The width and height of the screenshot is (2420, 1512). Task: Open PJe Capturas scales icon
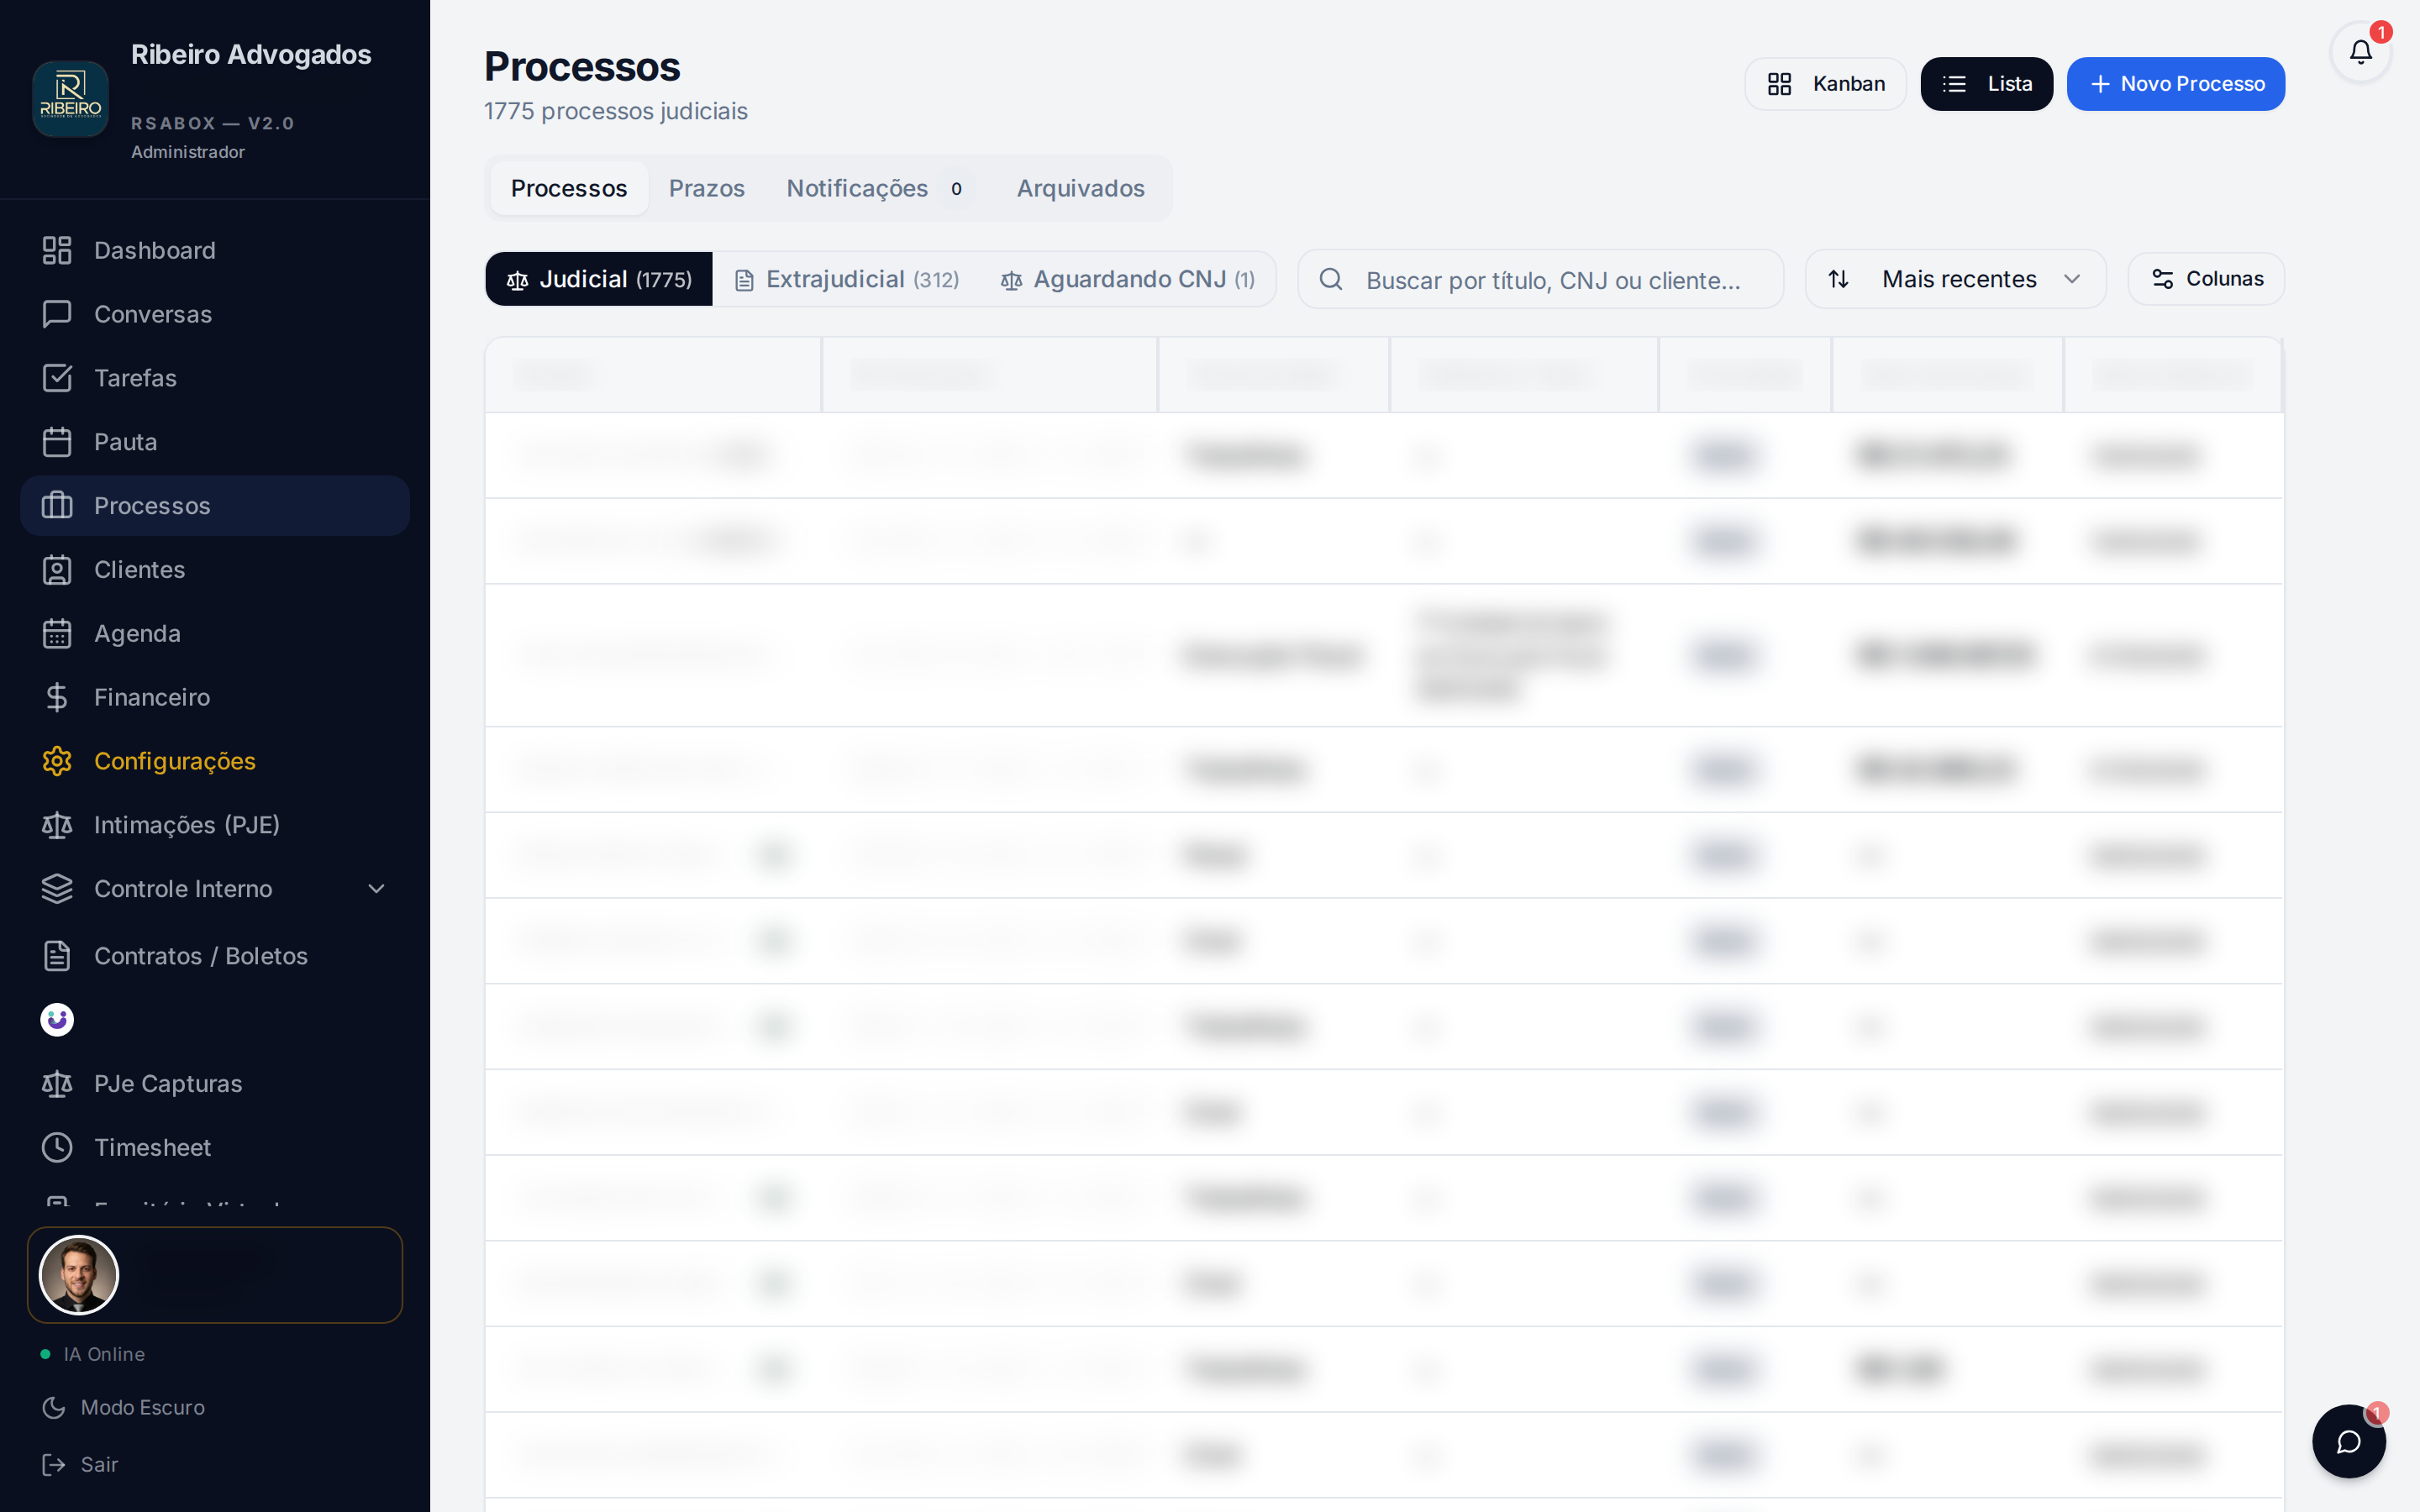(57, 1084)
